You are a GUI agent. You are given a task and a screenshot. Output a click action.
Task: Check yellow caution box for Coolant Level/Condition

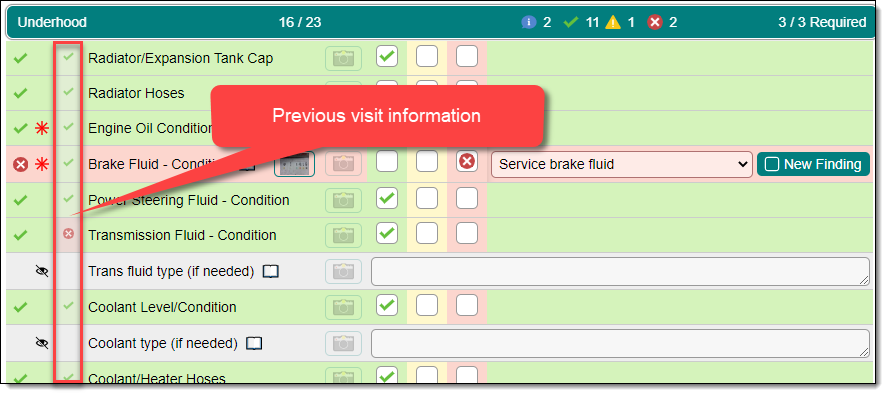coord(427,306)
